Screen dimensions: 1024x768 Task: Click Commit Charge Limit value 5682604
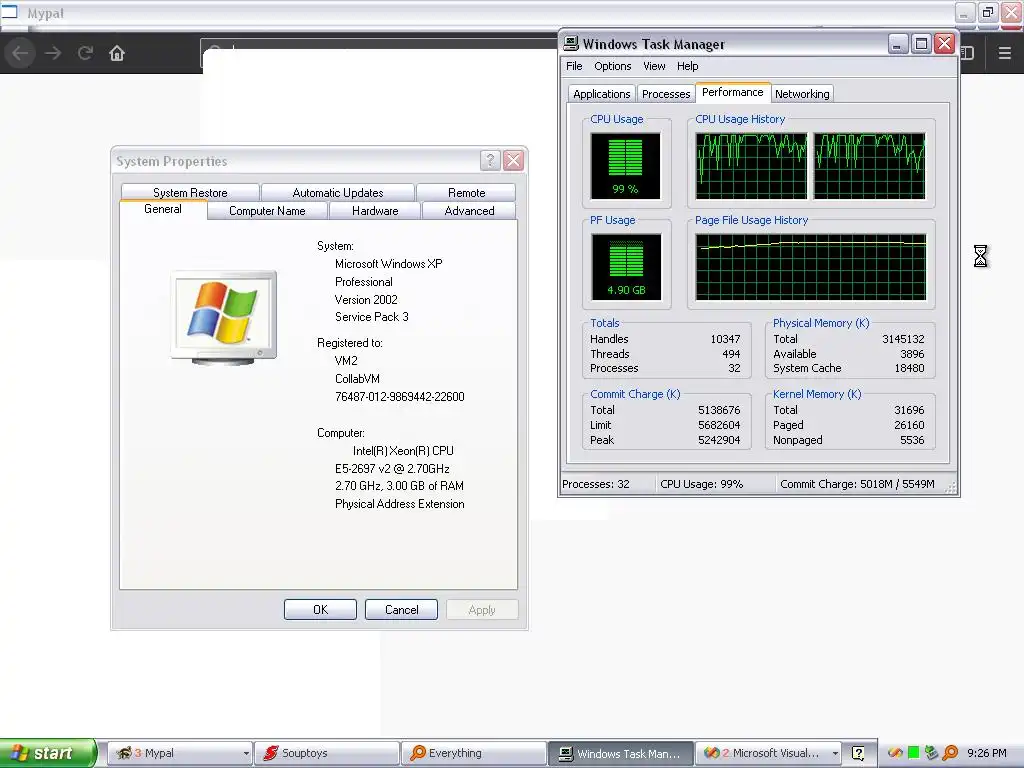719,425
